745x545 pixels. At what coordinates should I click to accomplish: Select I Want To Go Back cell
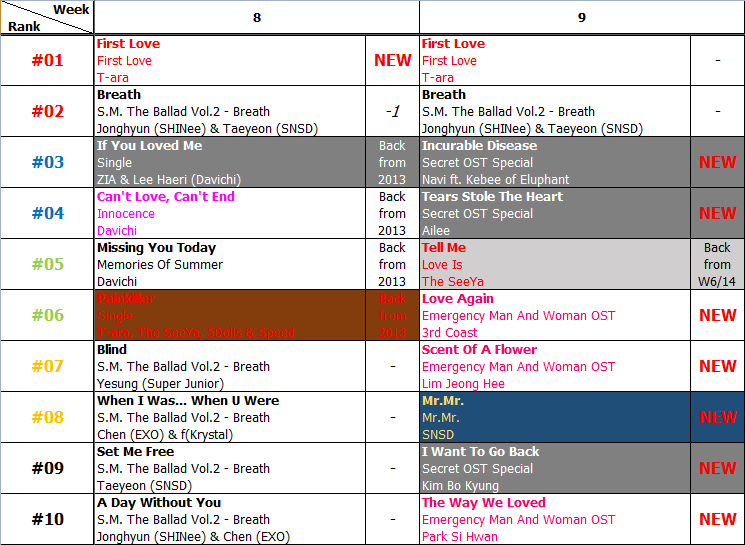pos(555,468)
